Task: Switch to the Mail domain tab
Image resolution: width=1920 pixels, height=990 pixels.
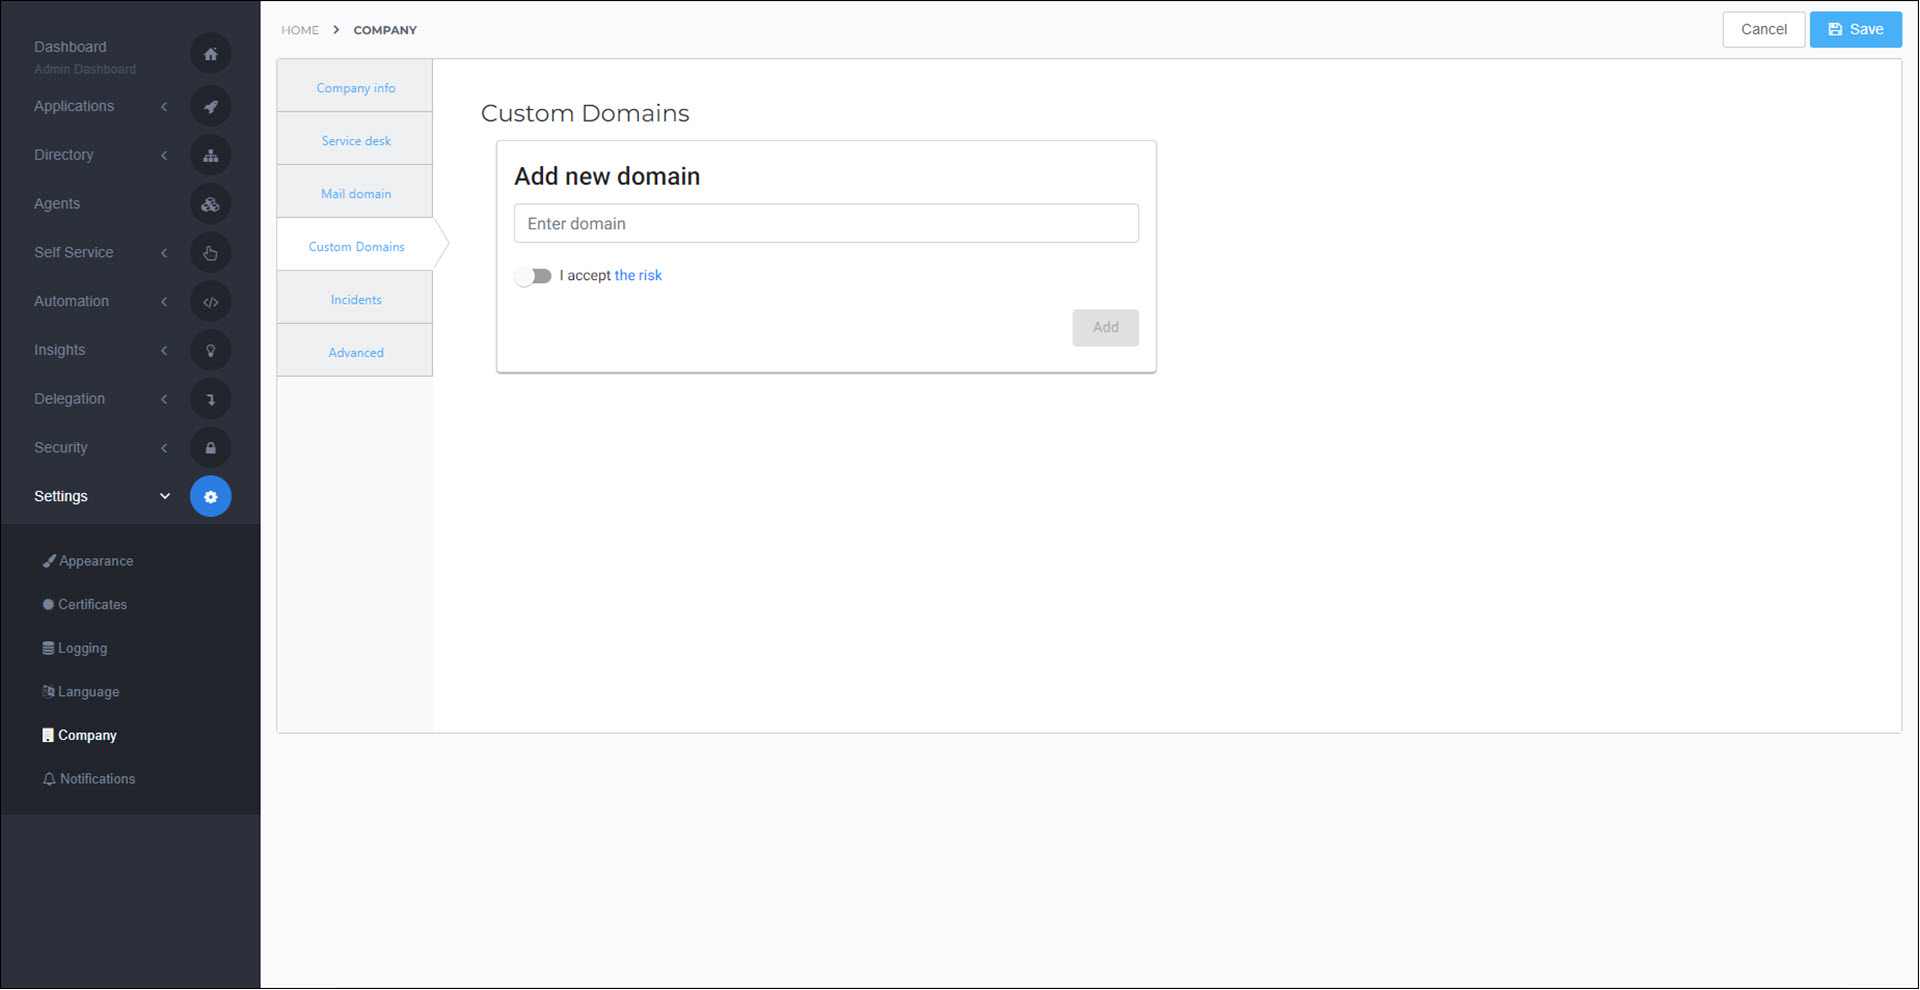Action: click(x=355, y=193)
